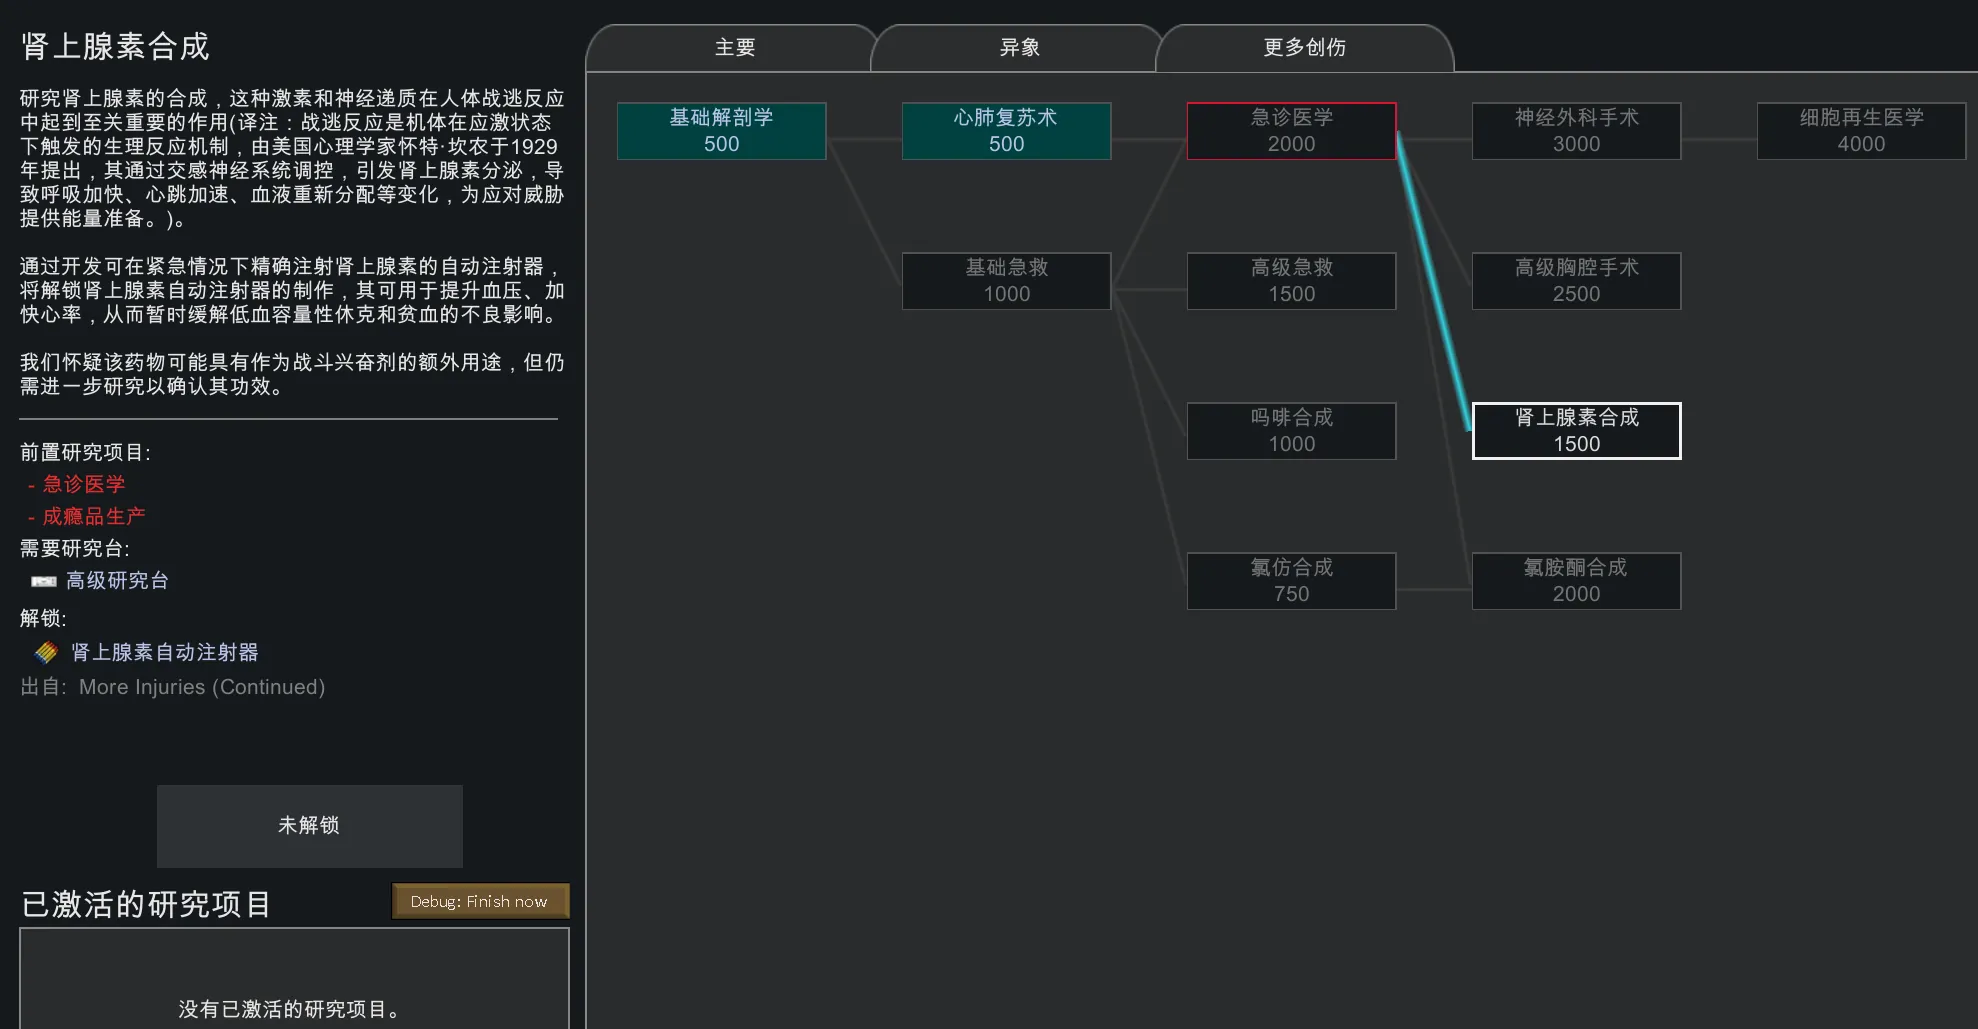
Task: Choose the 高级胸腔手术 research node
Action: tap(1576, 281)
